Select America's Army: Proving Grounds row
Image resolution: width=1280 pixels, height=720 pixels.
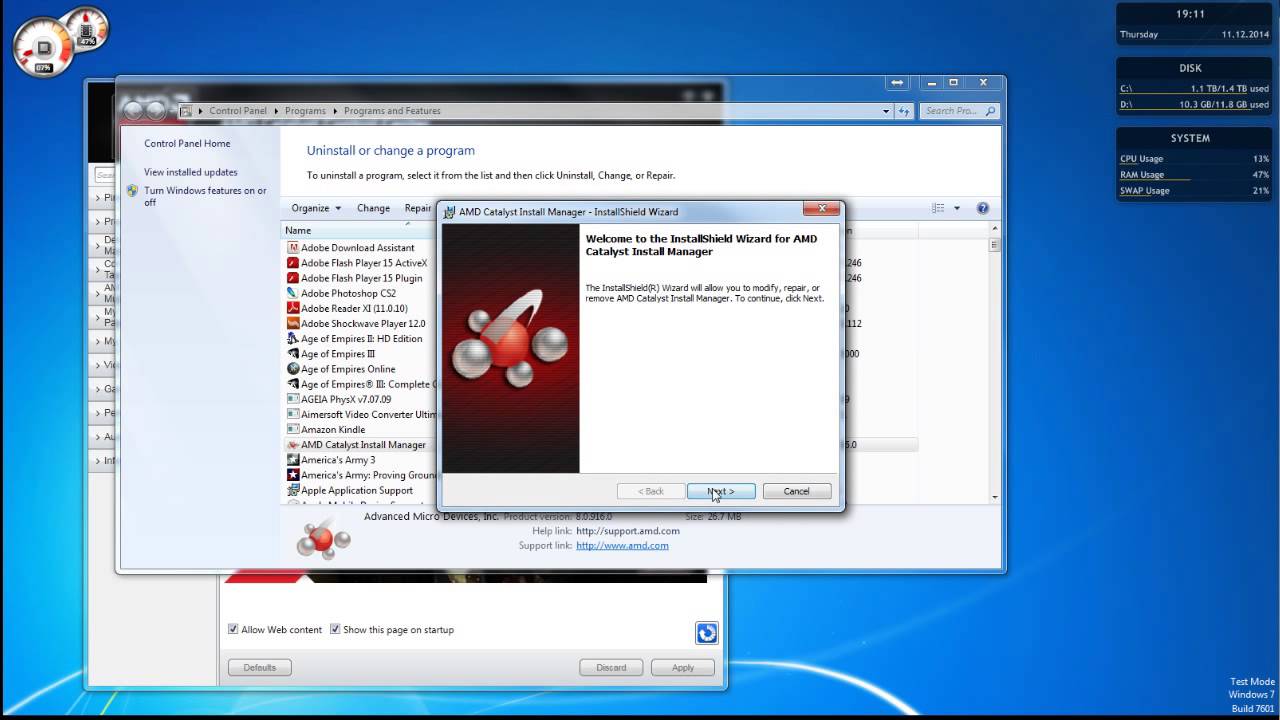tap(360, 475)
